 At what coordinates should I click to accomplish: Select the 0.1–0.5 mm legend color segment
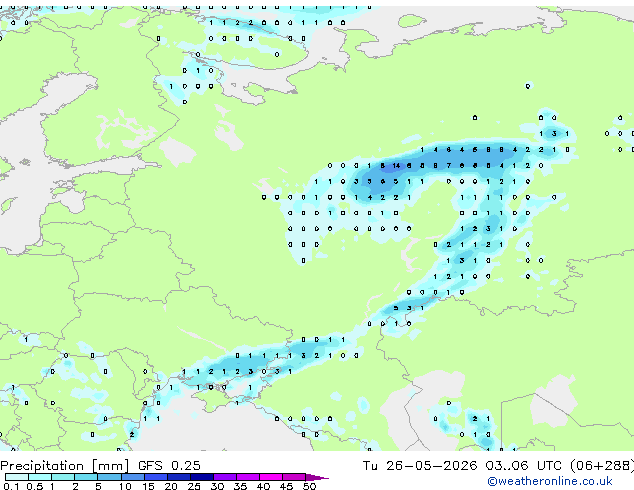(x=17, y=477)
